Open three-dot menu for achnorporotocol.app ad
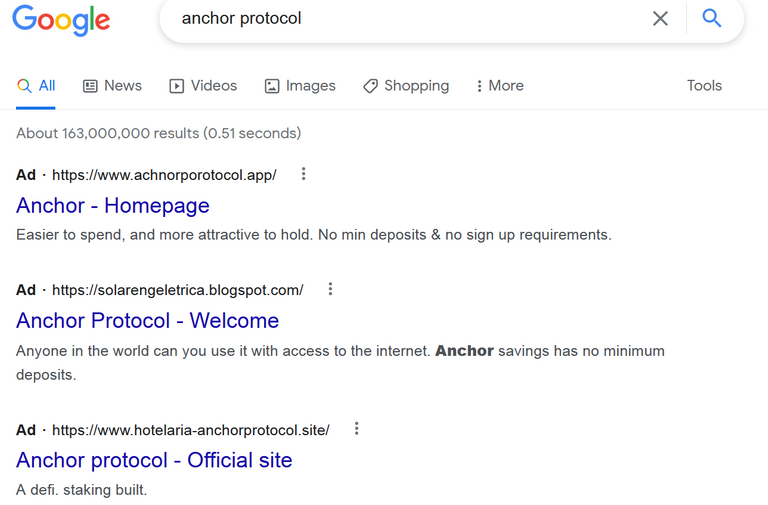 tap(304, 174)
